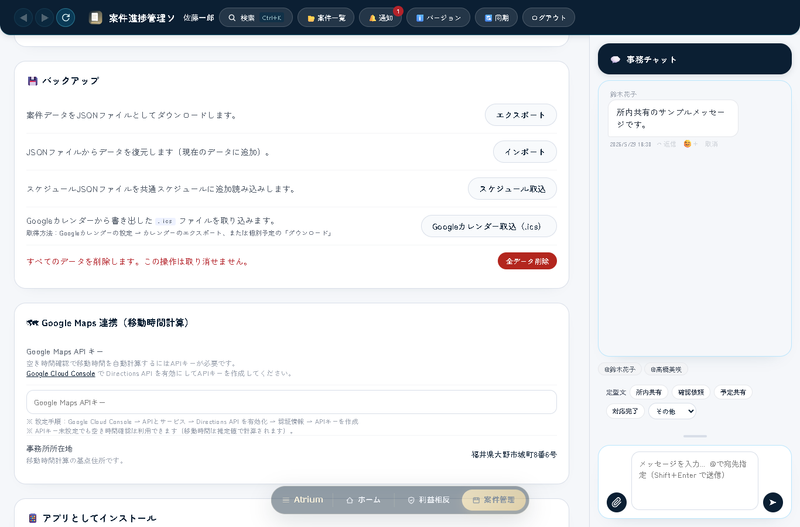This screenshot has height=527, width=800.
Task: Open the Atrium menu in bottom dock
Action: click(303, 499)
